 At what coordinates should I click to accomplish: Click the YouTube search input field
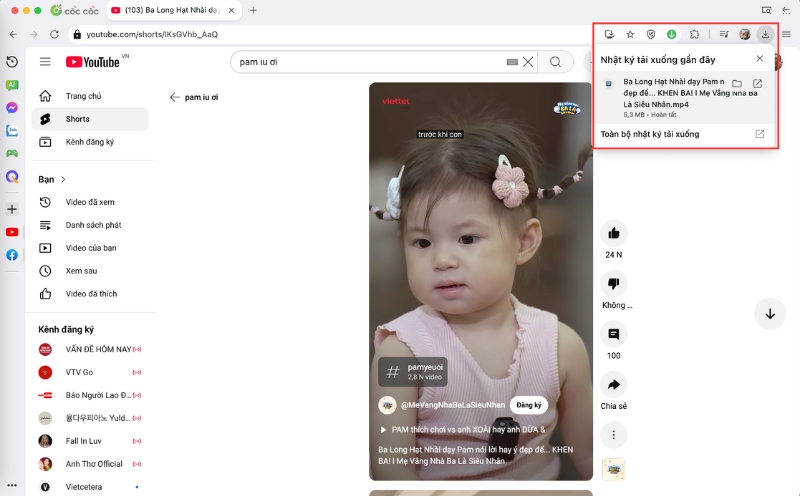pyautogui.click(x=370, y=62)
